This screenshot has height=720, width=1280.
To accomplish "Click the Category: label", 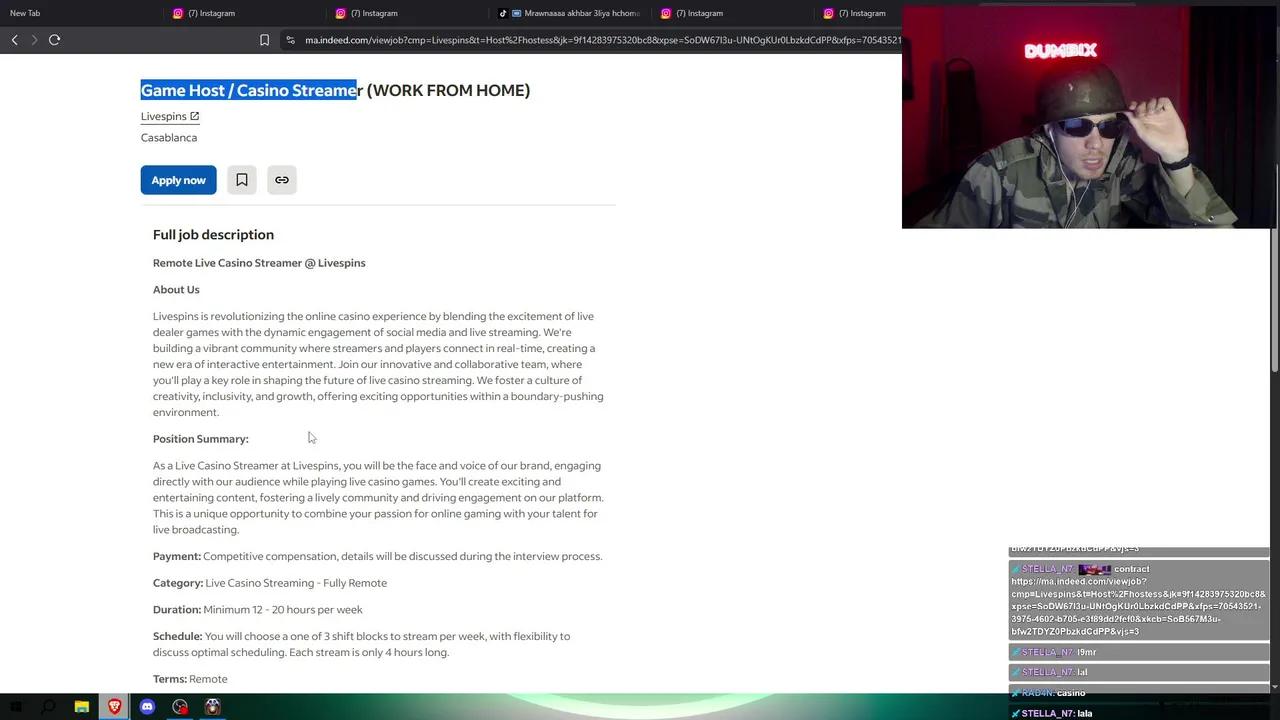I will [x=178, y=583].
